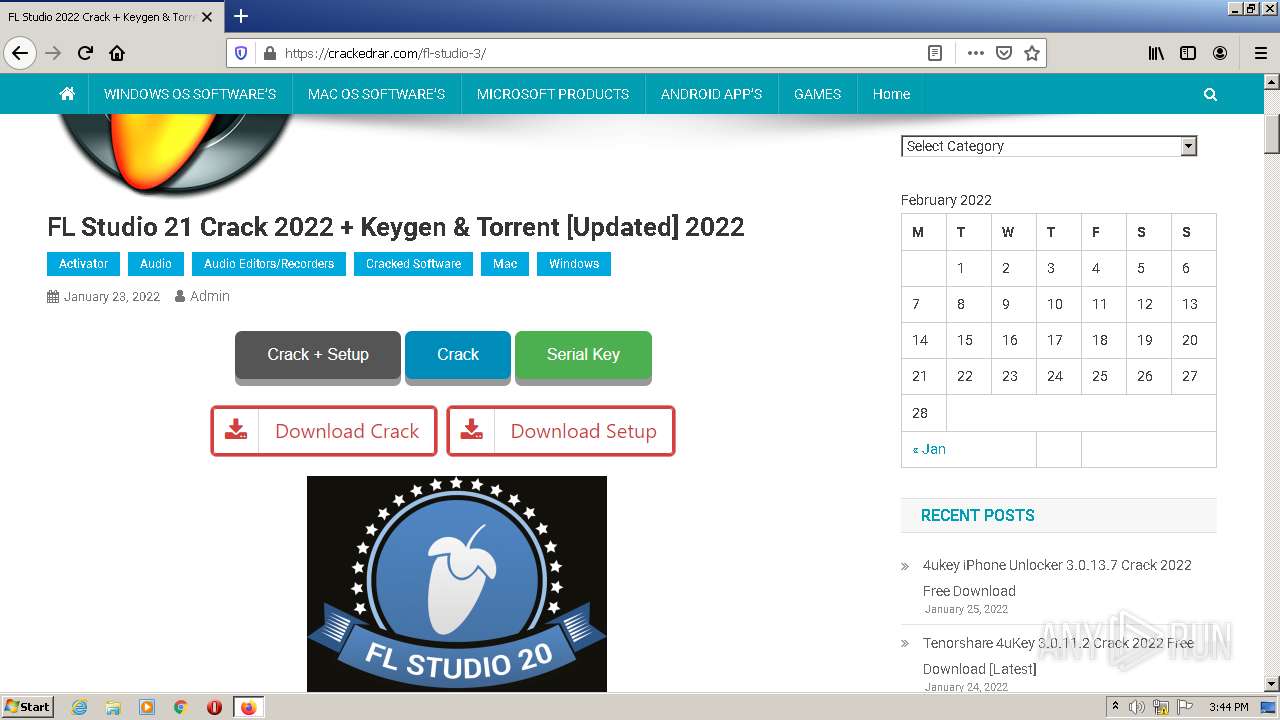Launch Chrome from the taskbar
This screenshot has width=1280, height=720.
pos(181,707)
